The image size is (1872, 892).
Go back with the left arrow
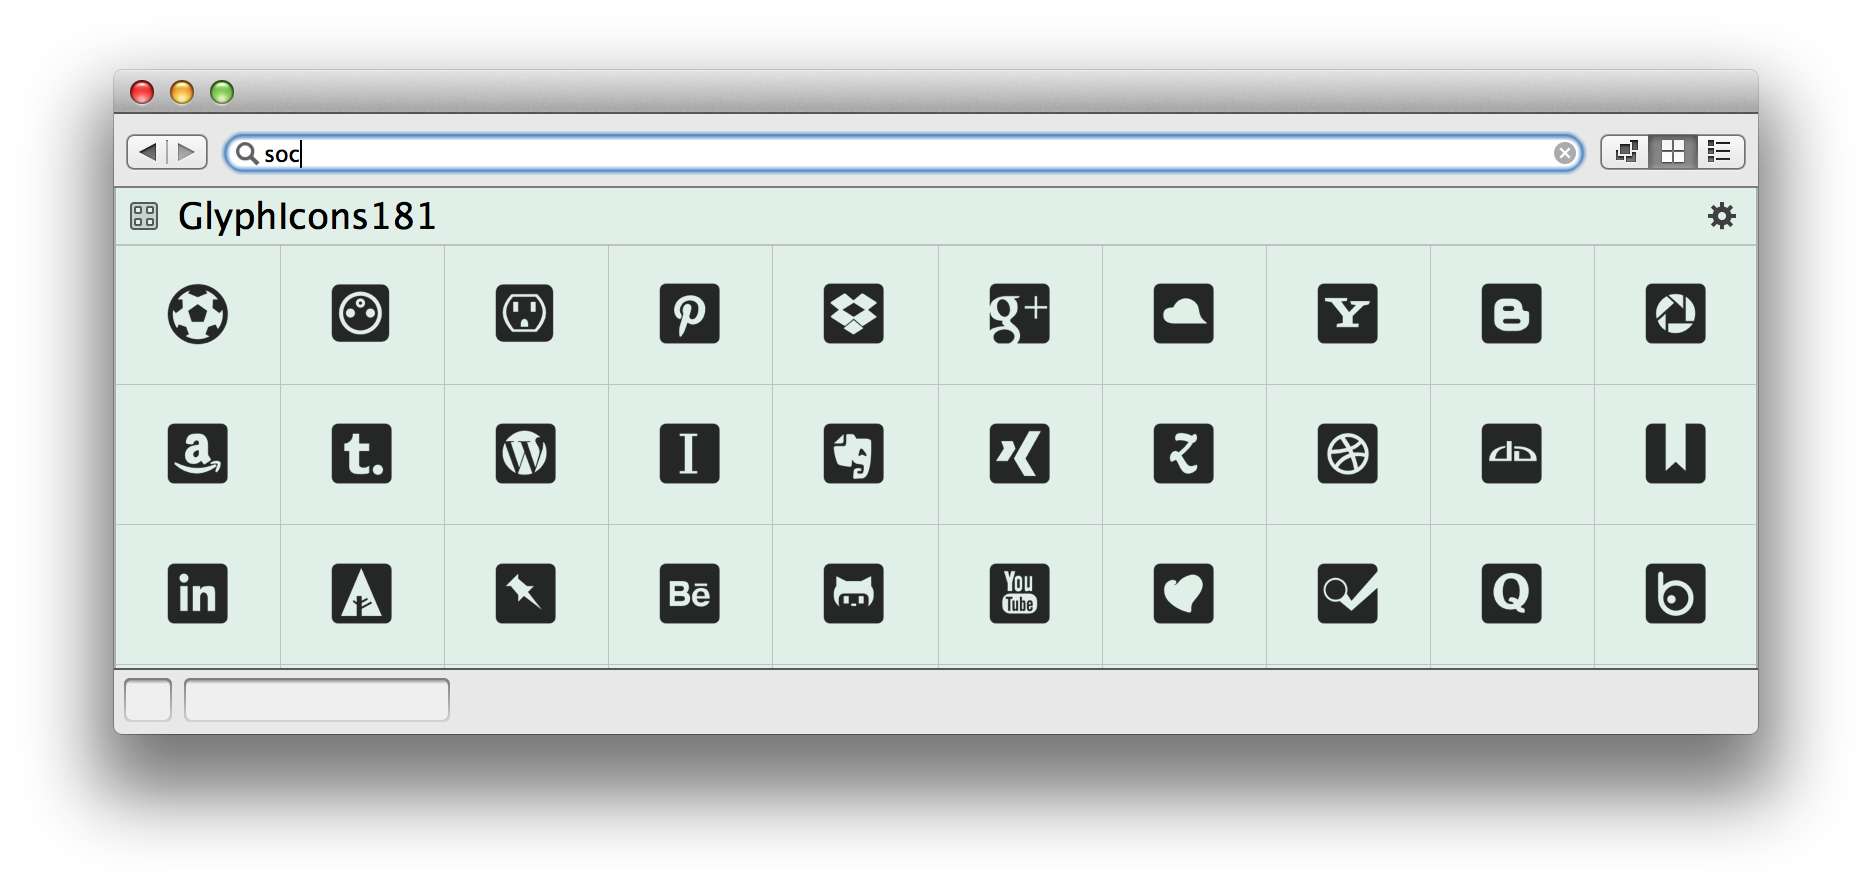[x=148, y=152]
